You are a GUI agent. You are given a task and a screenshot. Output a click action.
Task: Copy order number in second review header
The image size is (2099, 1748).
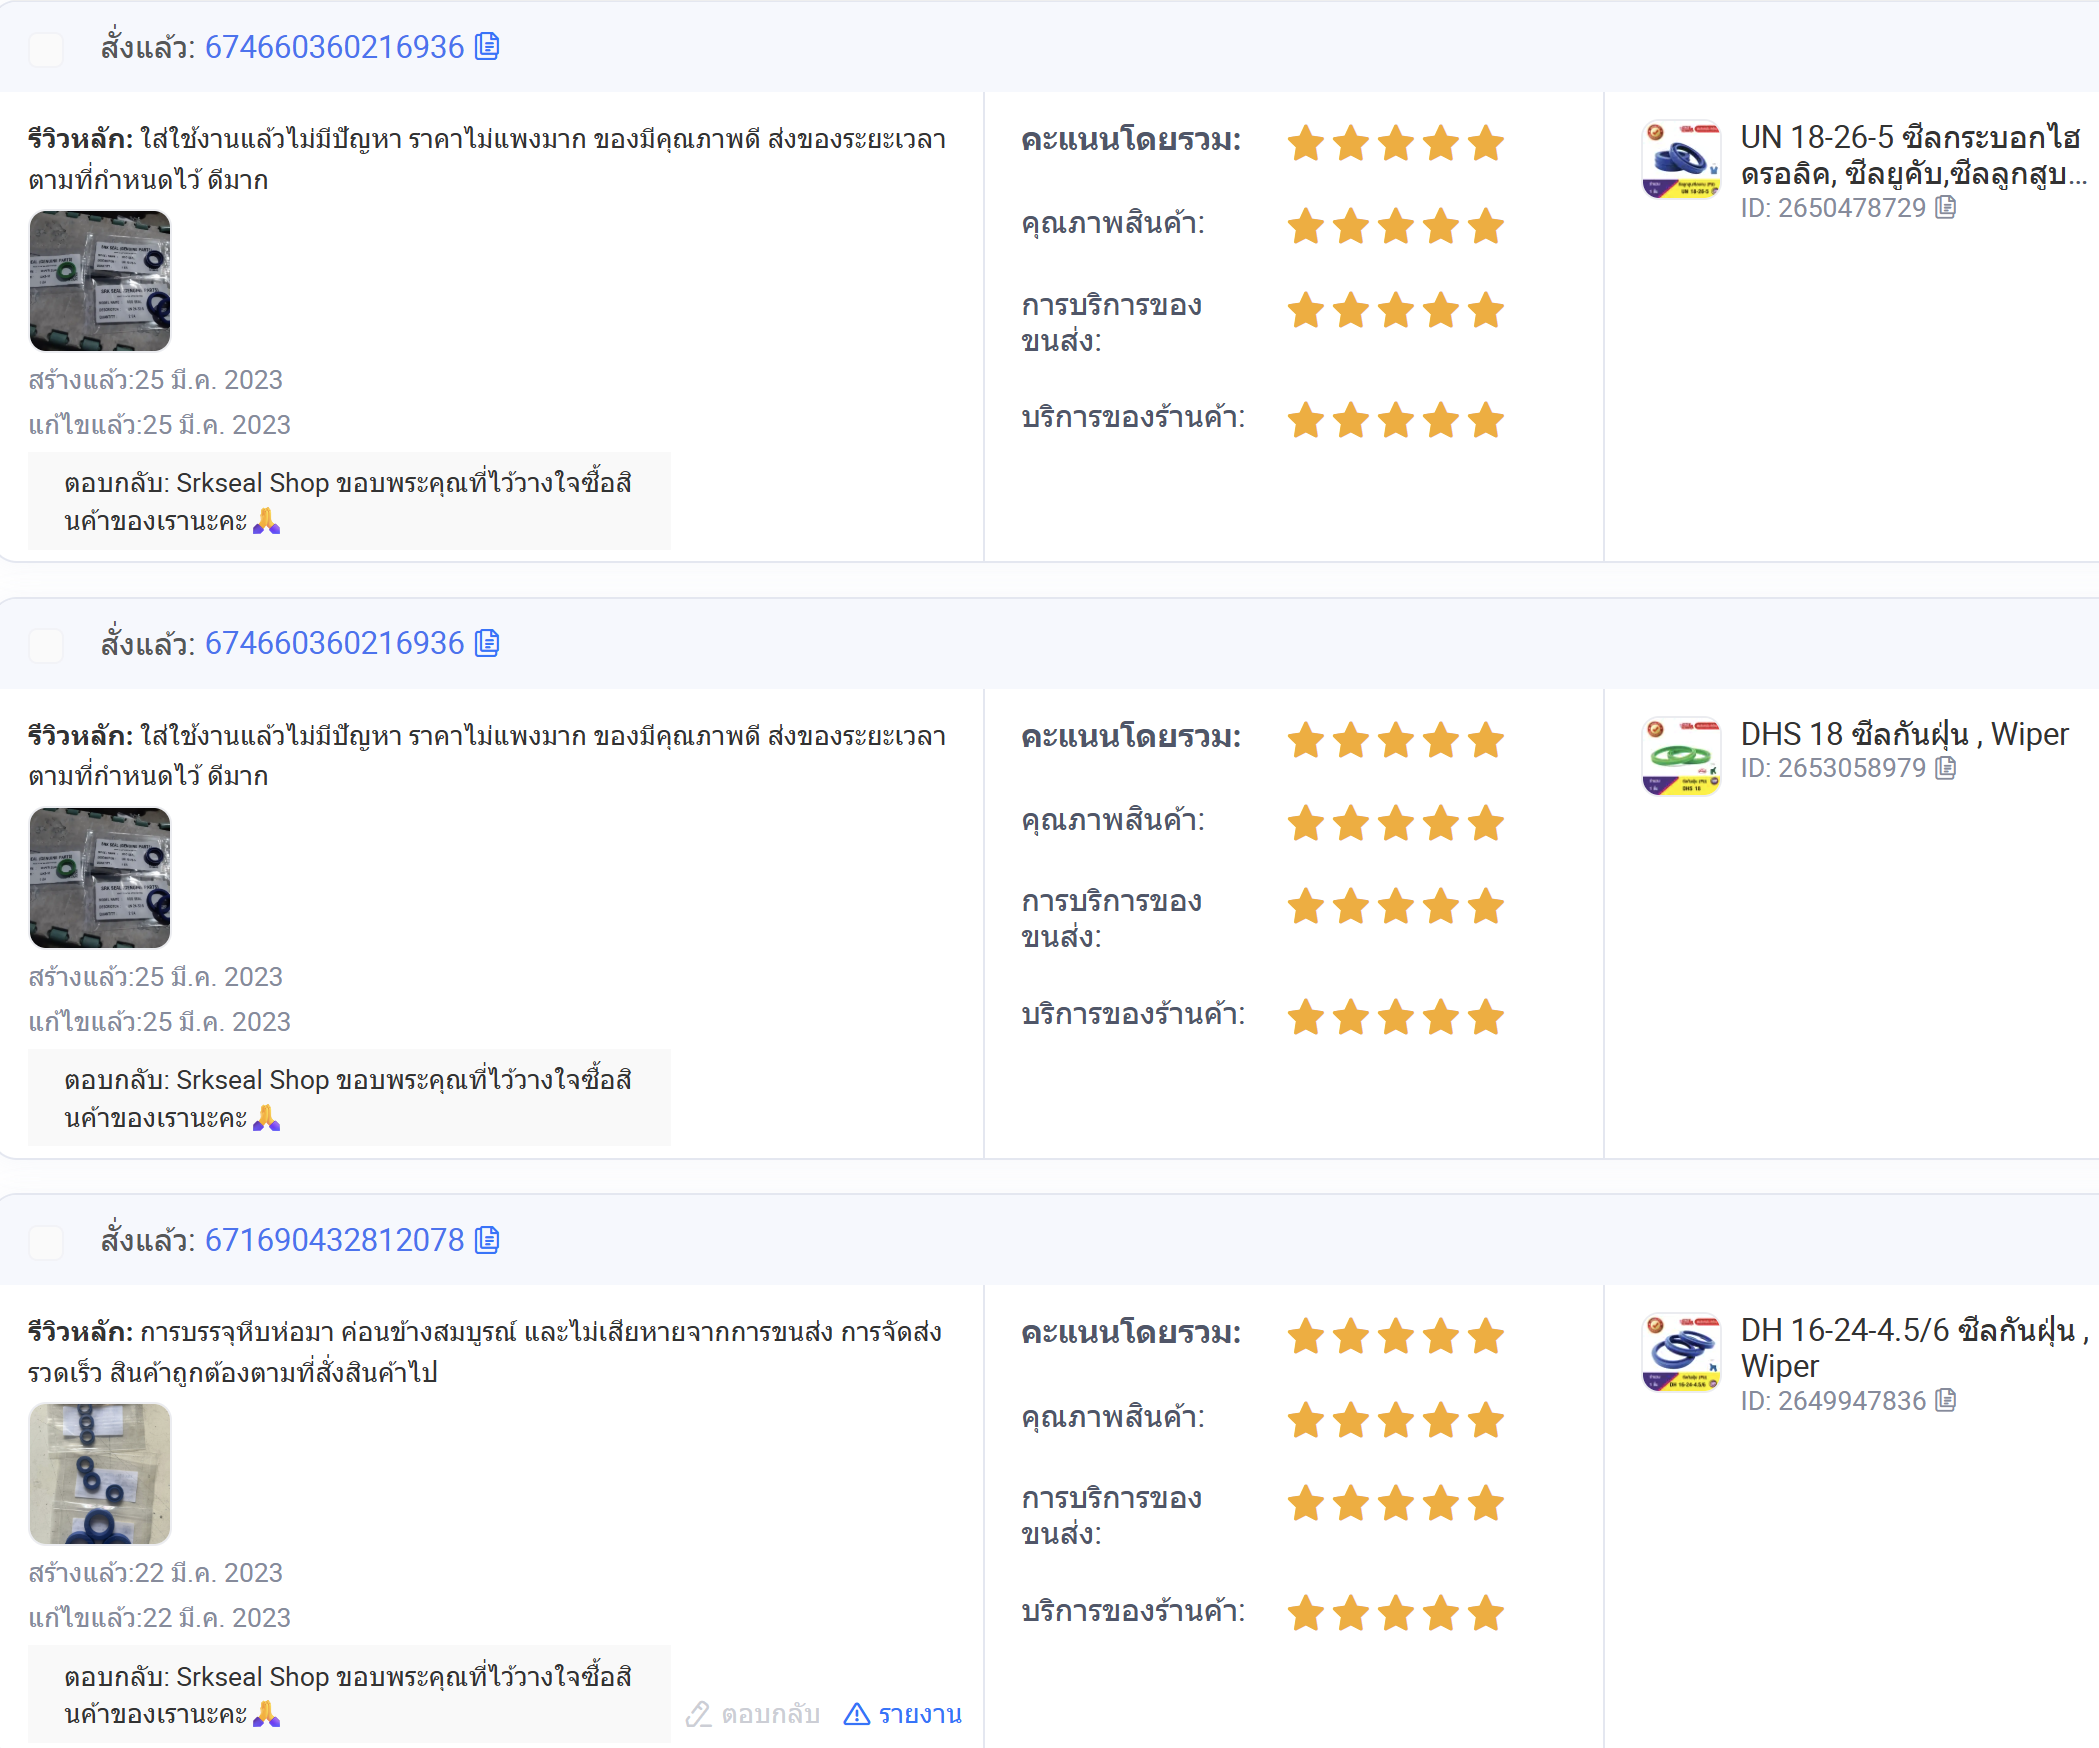tap(487, 643)
